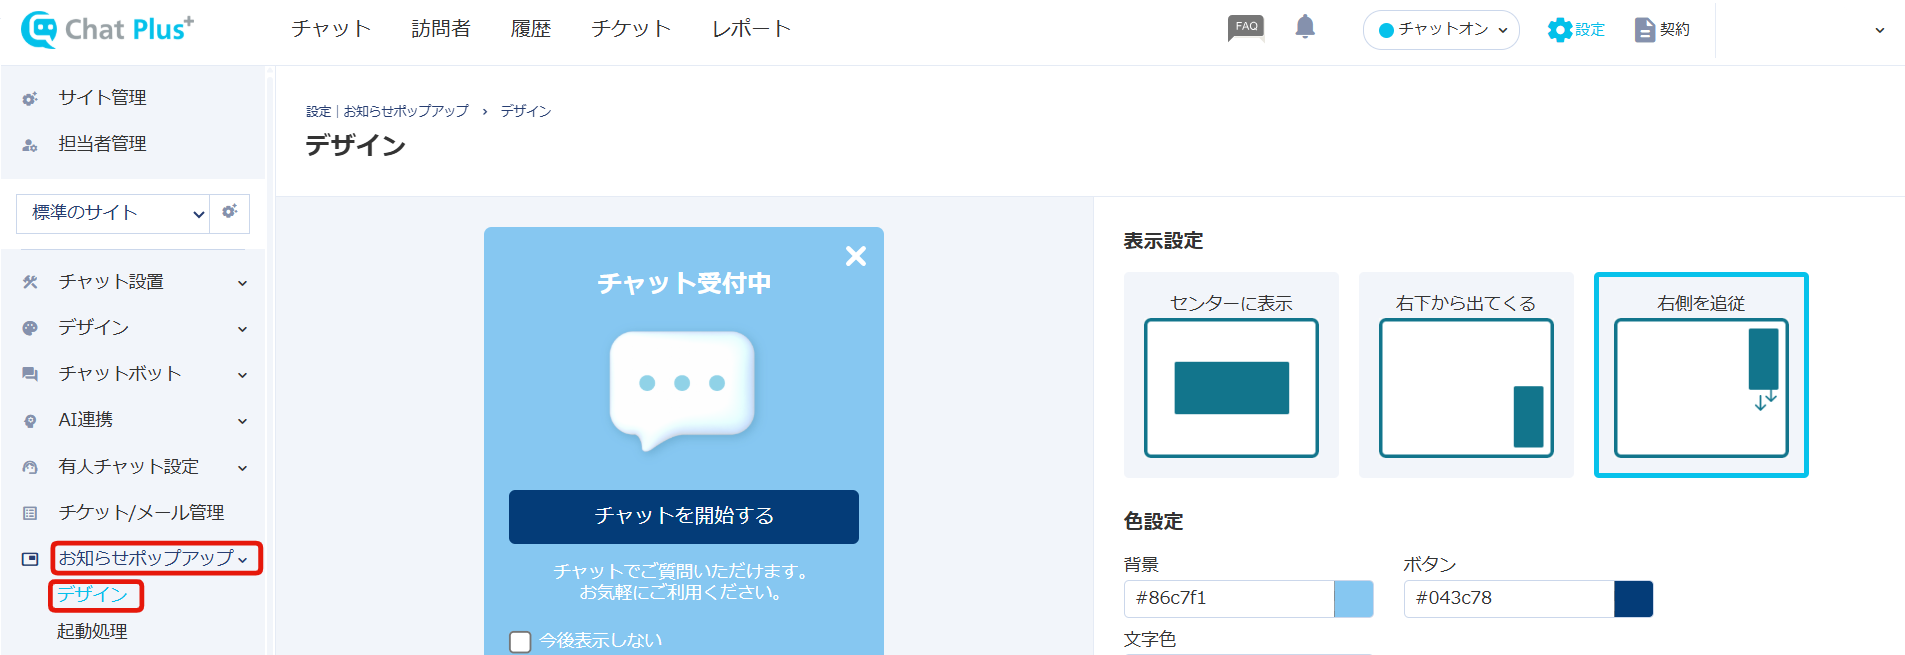1905x655 pixels.
Task: Open デザイン submenu link under お知らせポップアップ
Action: tap(93, 595)
